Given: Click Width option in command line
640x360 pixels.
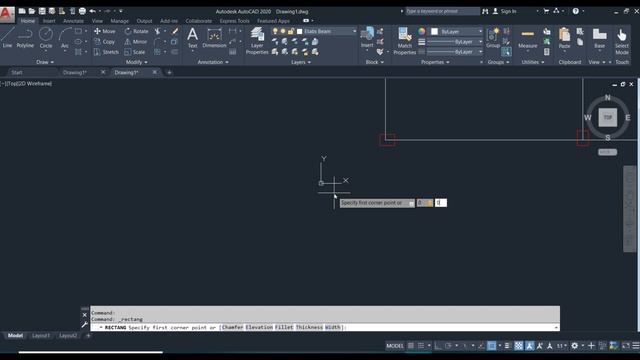Looking at the screenshot, I should (x=333, y=327).
